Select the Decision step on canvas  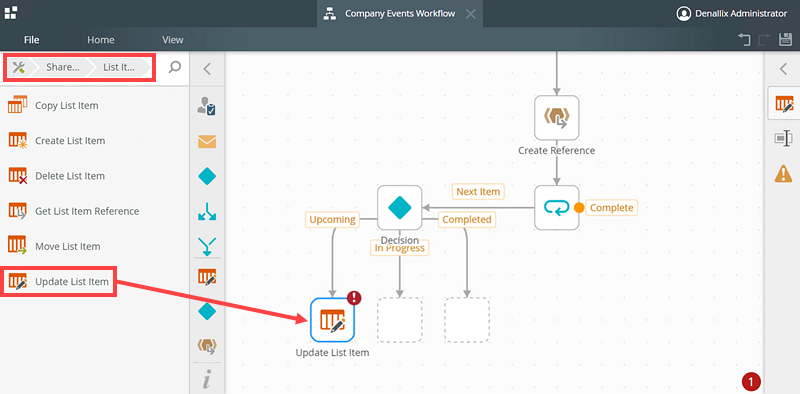399,208
